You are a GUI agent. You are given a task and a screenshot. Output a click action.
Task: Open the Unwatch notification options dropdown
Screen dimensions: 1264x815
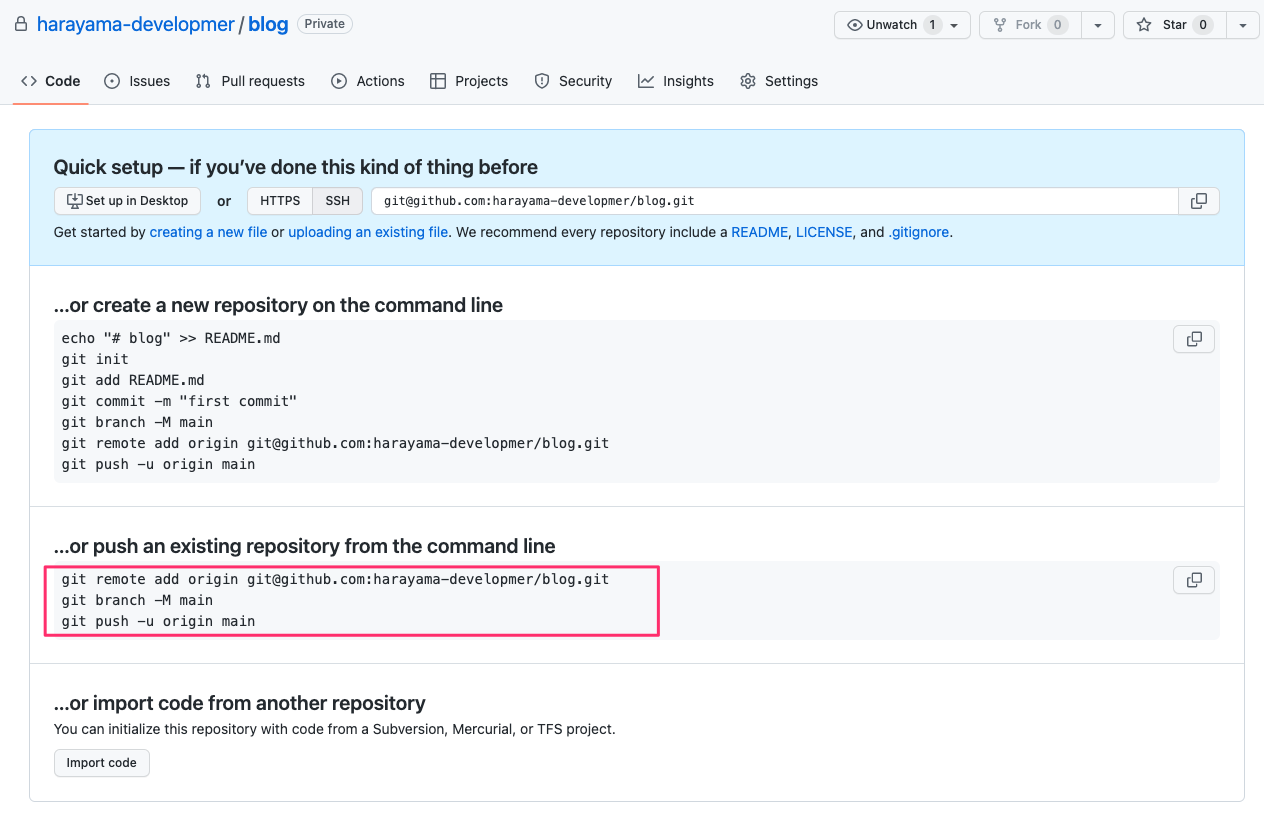pos(953,25)
